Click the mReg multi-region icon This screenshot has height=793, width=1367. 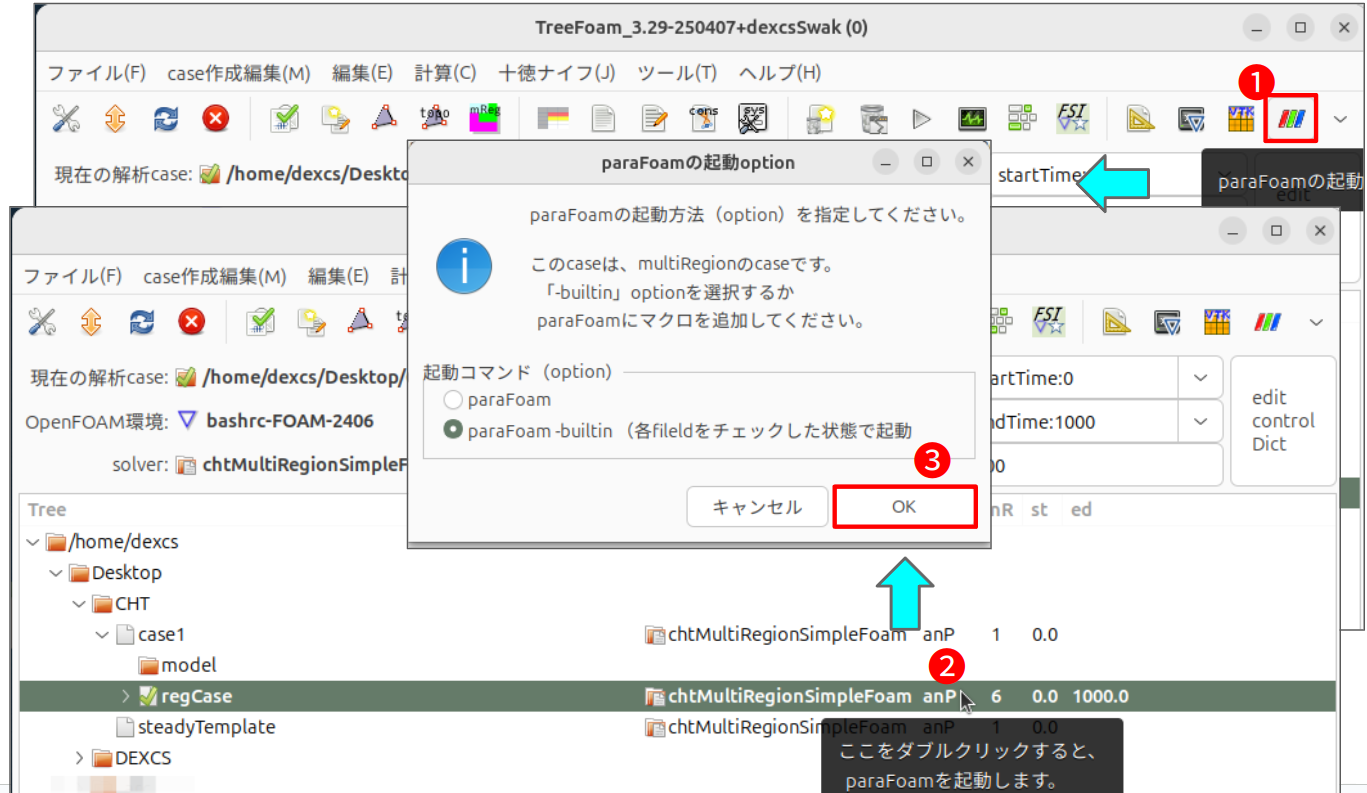[484, 120]
